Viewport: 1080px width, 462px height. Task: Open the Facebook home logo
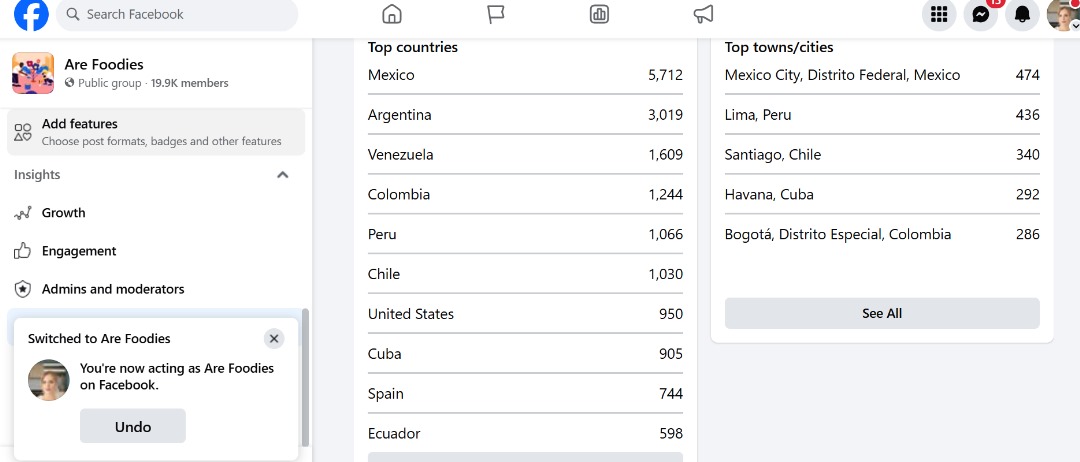coord(32,14)
